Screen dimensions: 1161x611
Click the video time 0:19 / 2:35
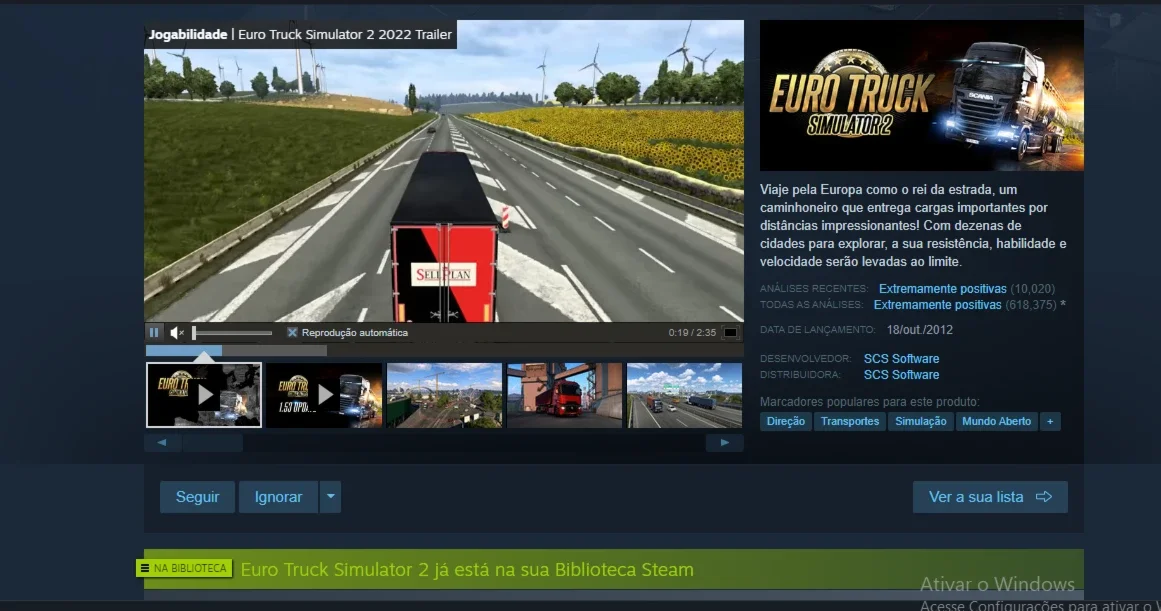click(692, 333)
